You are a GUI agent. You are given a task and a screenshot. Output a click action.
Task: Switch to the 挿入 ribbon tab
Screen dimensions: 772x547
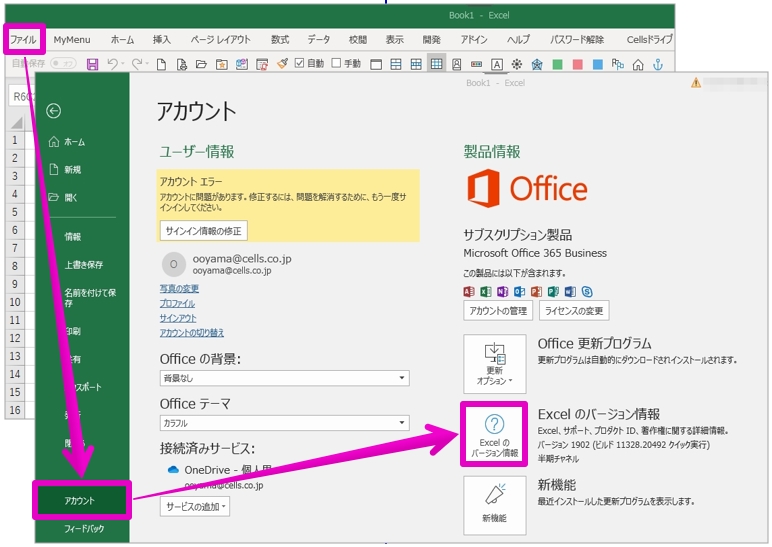161,39
